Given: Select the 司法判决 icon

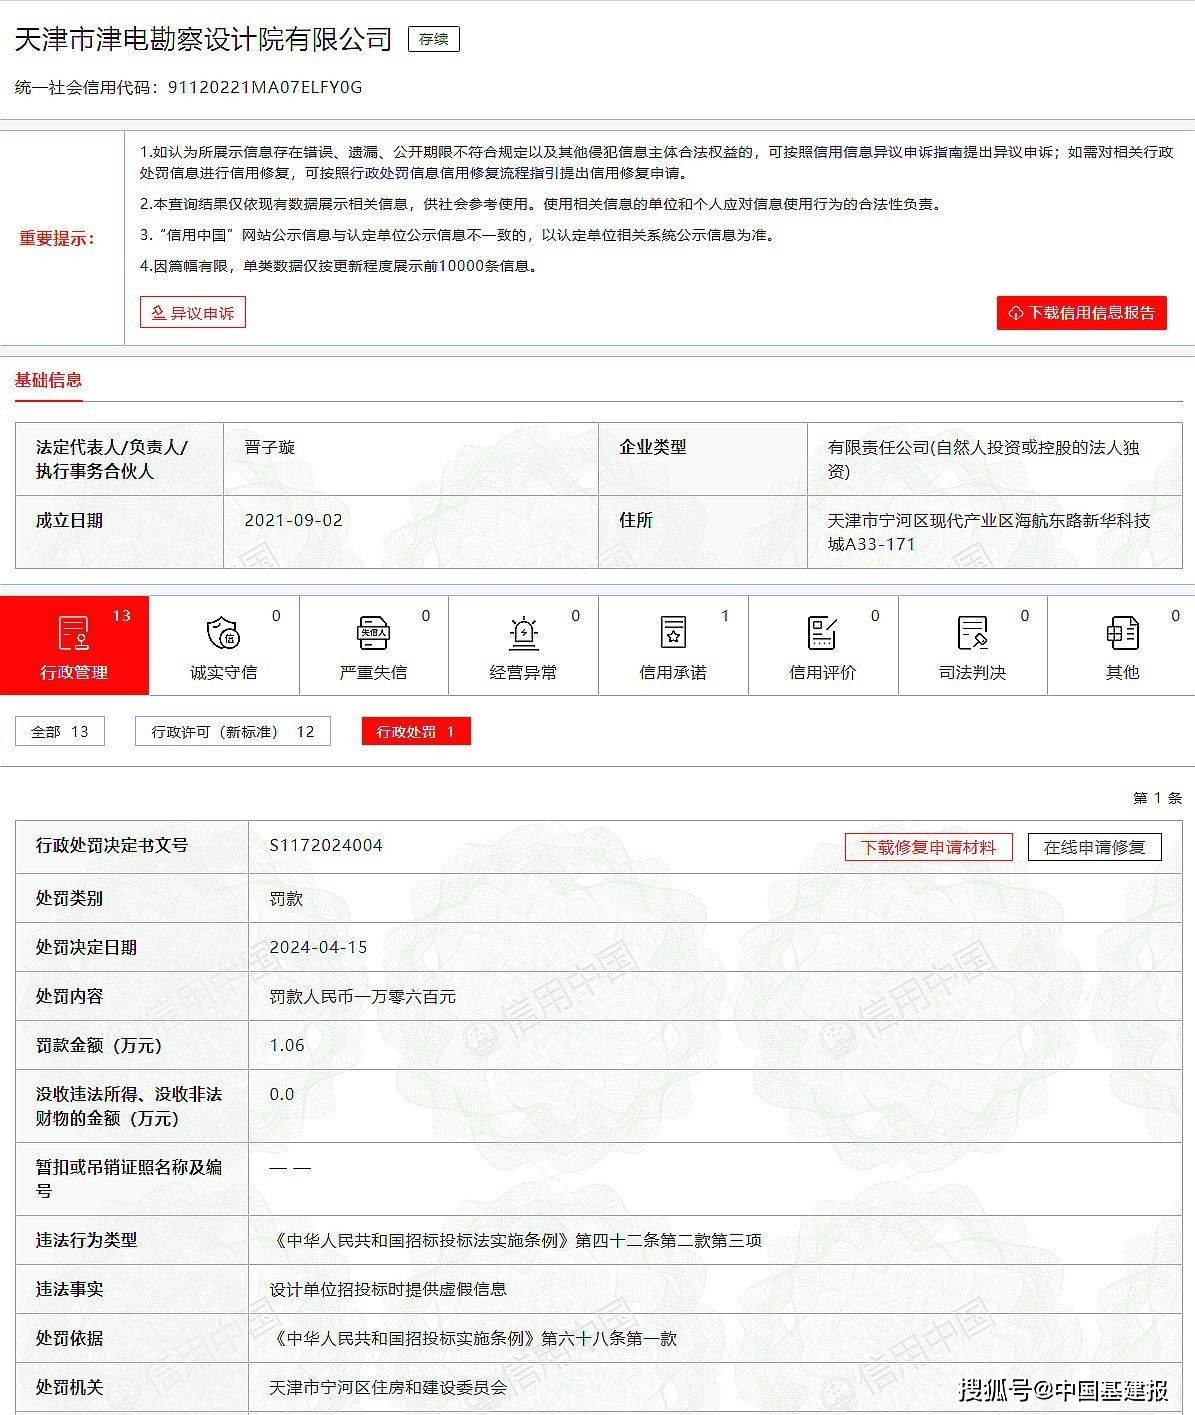Looking at the screenshot, I should pos(972,633).
